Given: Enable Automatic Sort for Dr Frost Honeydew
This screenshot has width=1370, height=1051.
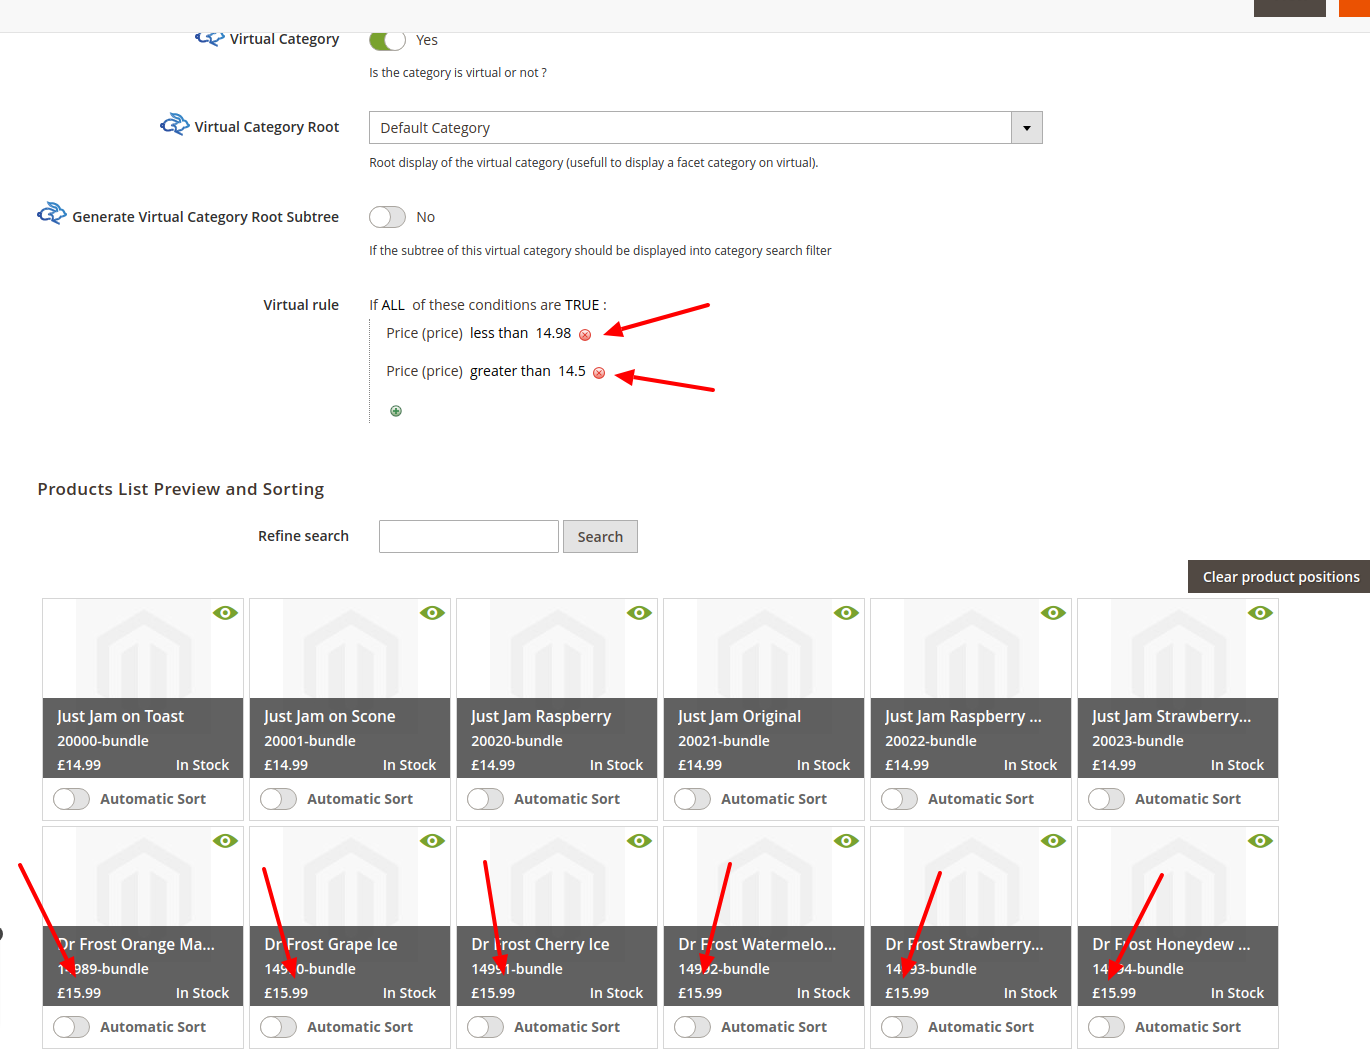Looking at the screenshot, I should click(1106, 1027).
